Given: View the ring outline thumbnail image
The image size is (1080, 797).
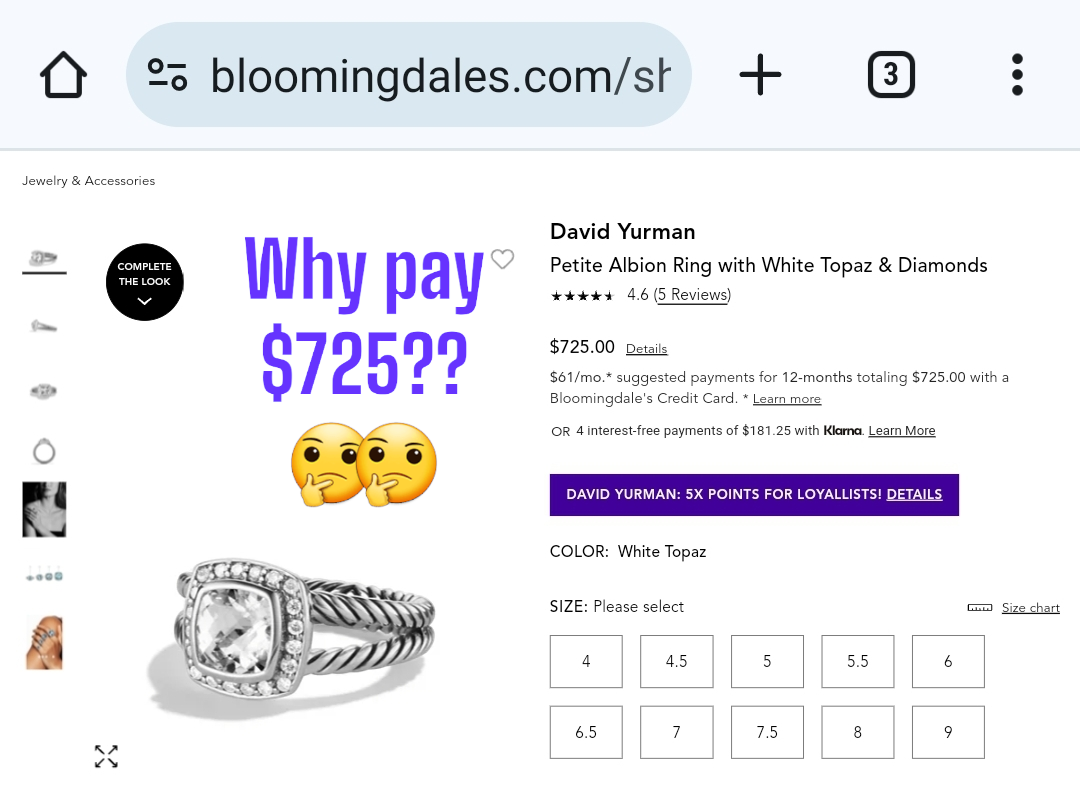Looking at the screenshot, I should (44, 452).
